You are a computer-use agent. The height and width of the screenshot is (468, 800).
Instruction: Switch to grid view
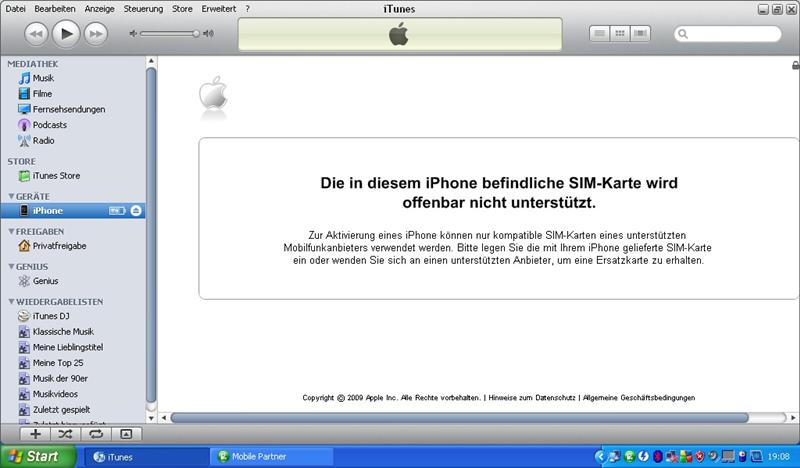(x=620, y=34)
